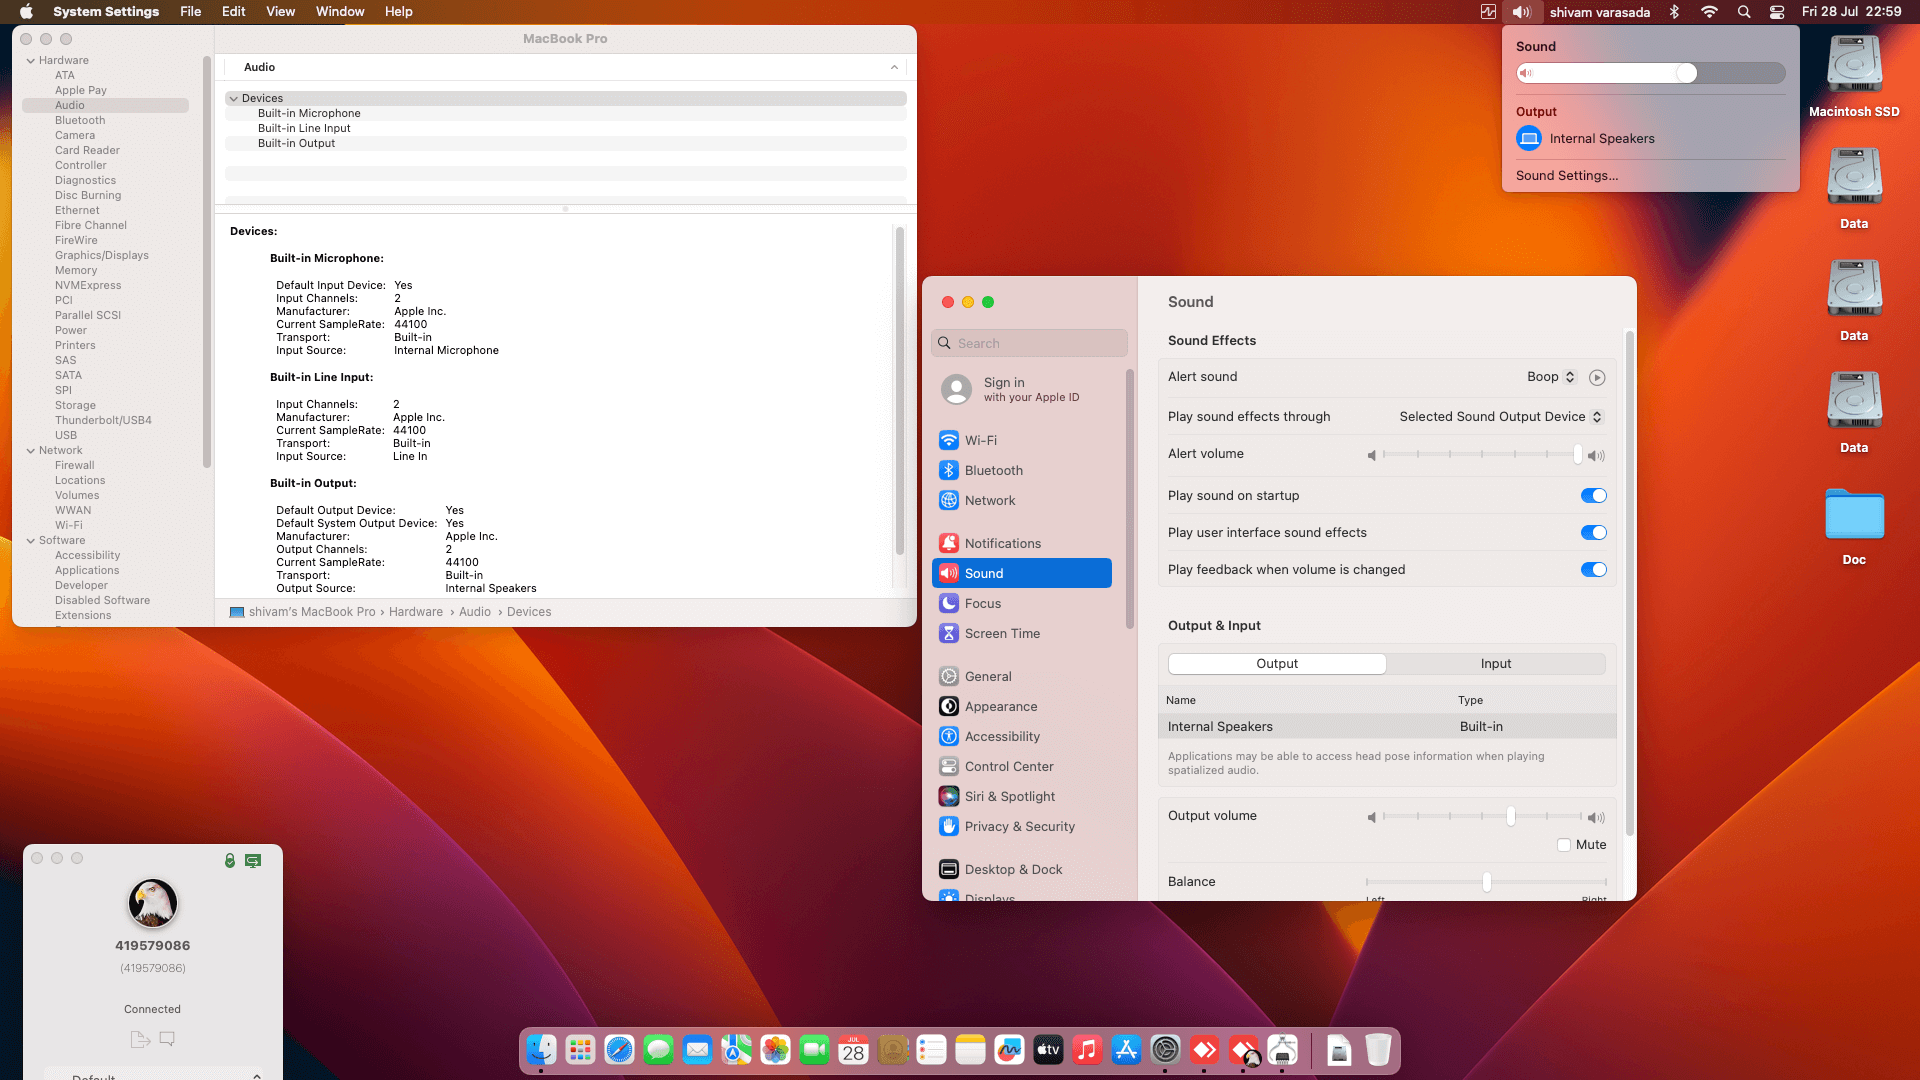Viewport: 1920px width, 1080px height.
Task: Turn off Play user interface sound effects
Action: coord(1593,532)
